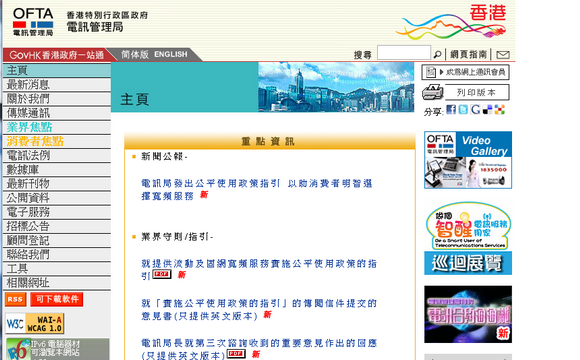The width and height of the screenshot is (580, 360).
Task: Click the W3C WAI-A WCAG badge
Action: coord(35,323)
